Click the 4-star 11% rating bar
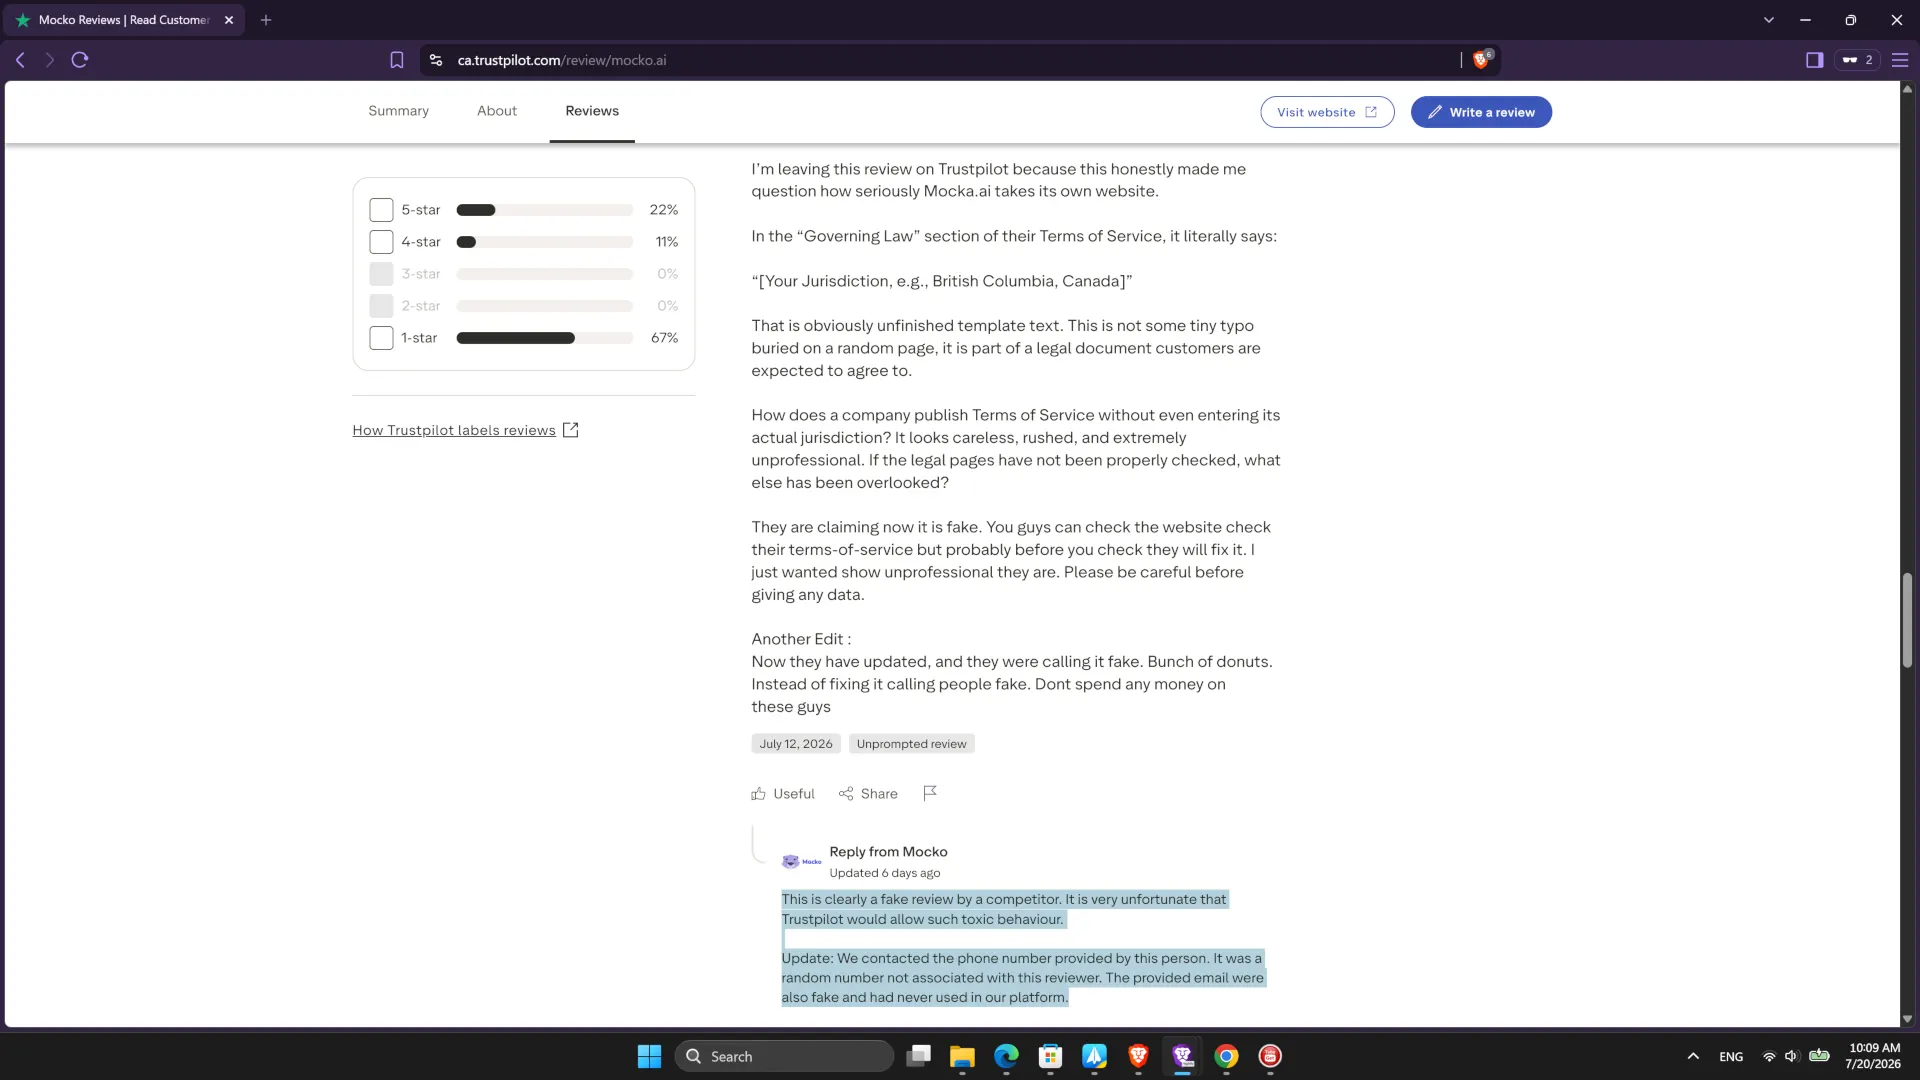Viewport: 1920px width, 1080px height. (x=545, y=242)
